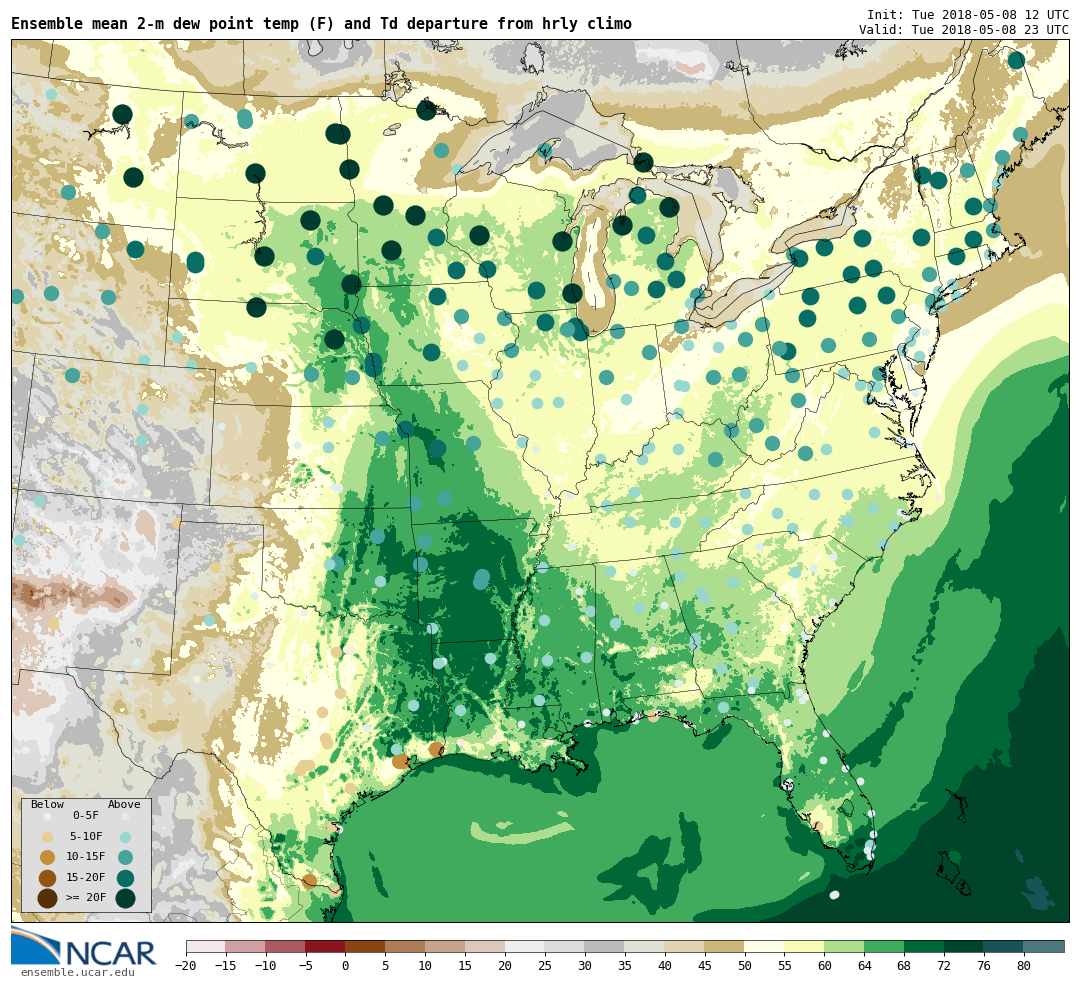
Task: Click the colorbar segment between 35 and 40
Action: coord(645,946)
